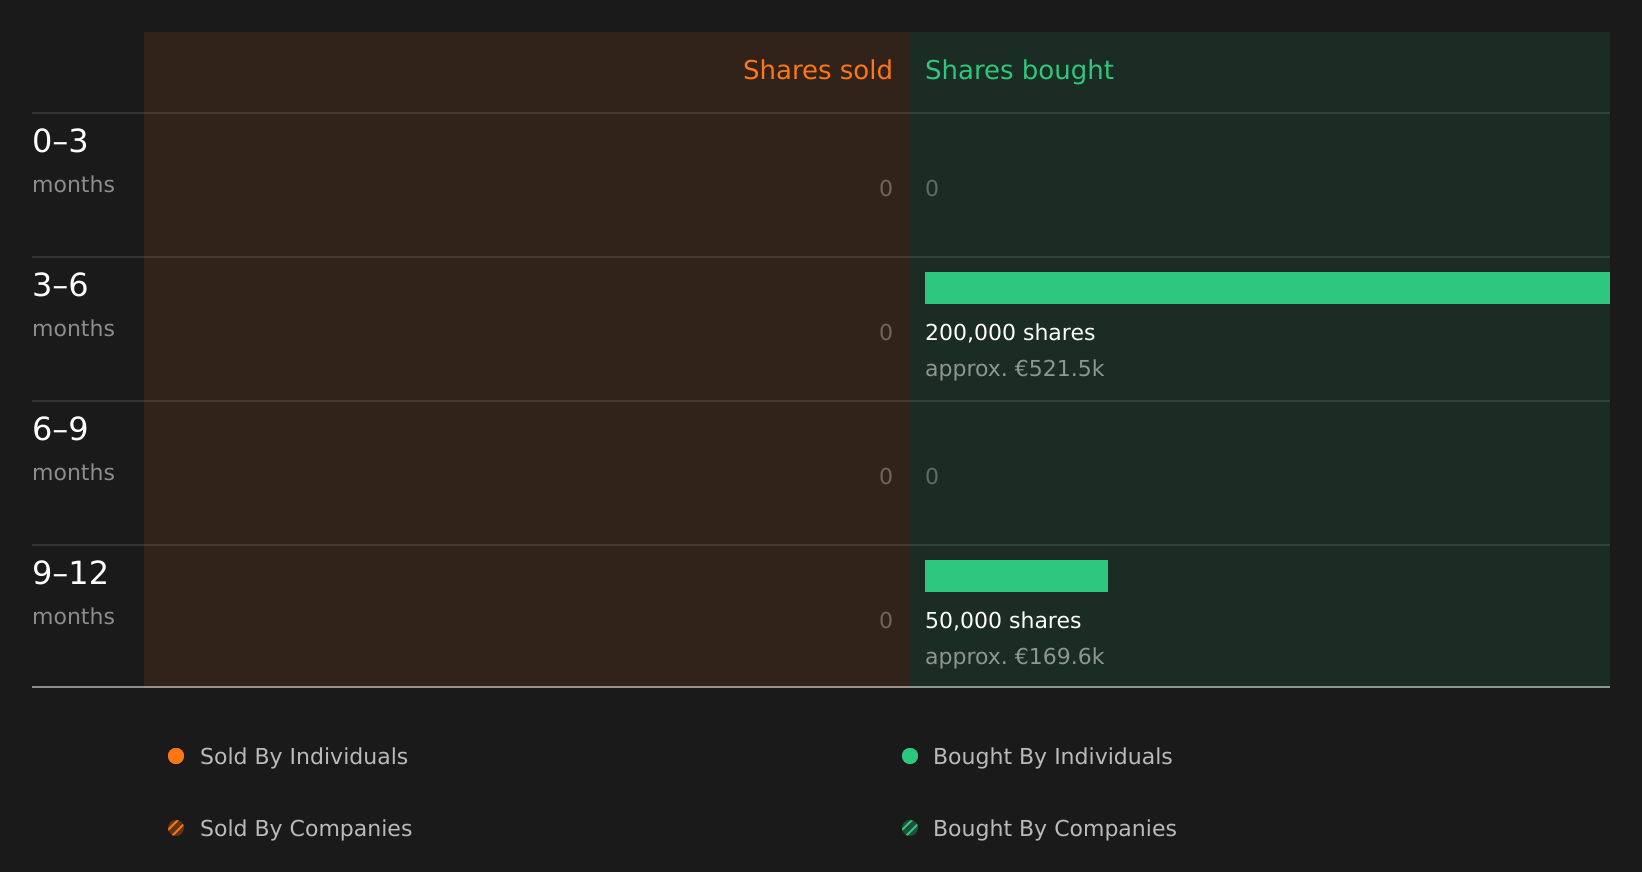Screen dimensions: 1642x872
Task: Click the 9–12 months shares sold zero
Action: [886, 621]
